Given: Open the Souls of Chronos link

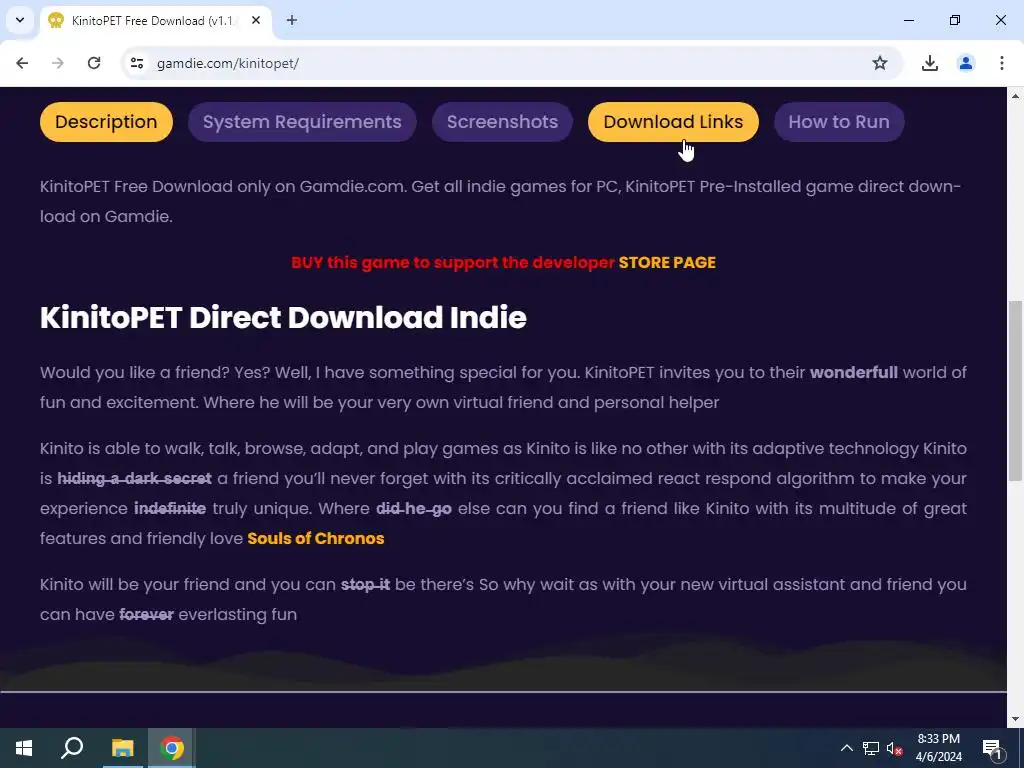Looking at the screenshot, I should 315,539.
